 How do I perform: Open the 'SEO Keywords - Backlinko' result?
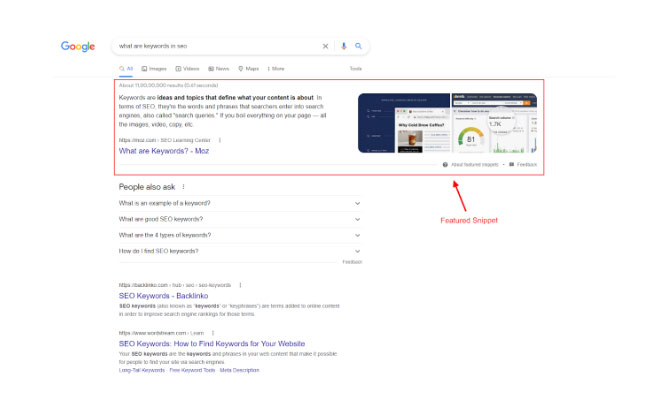tap(163, 296)
